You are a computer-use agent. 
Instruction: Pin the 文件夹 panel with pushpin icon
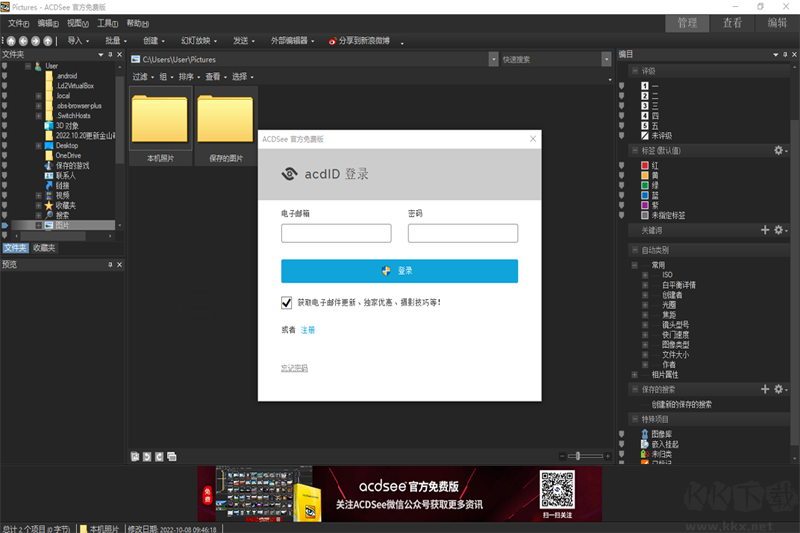pyautogui.click(x=111, y=54)
